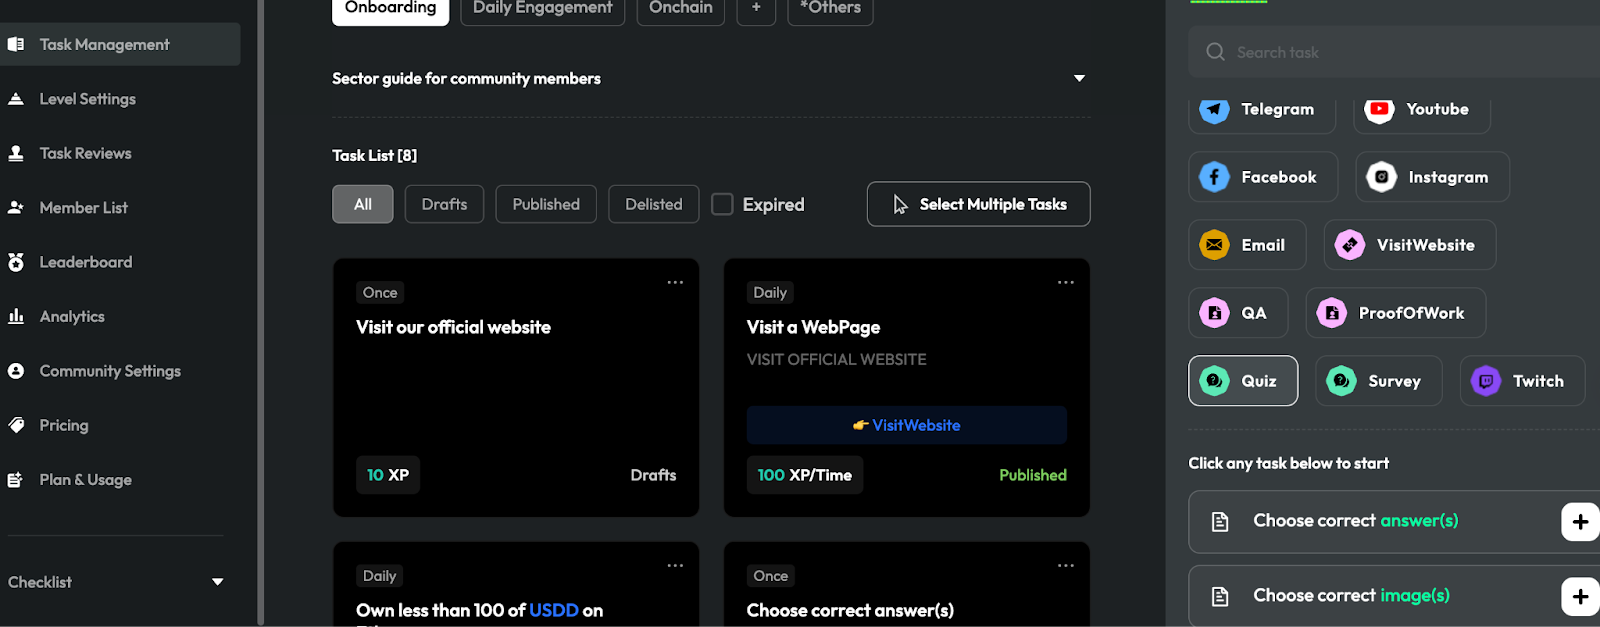Image resolution: width=1600 pixels, height=627 pixels.
Task: Expand the Checklist dropdown arrow
Action: point(217,582)
